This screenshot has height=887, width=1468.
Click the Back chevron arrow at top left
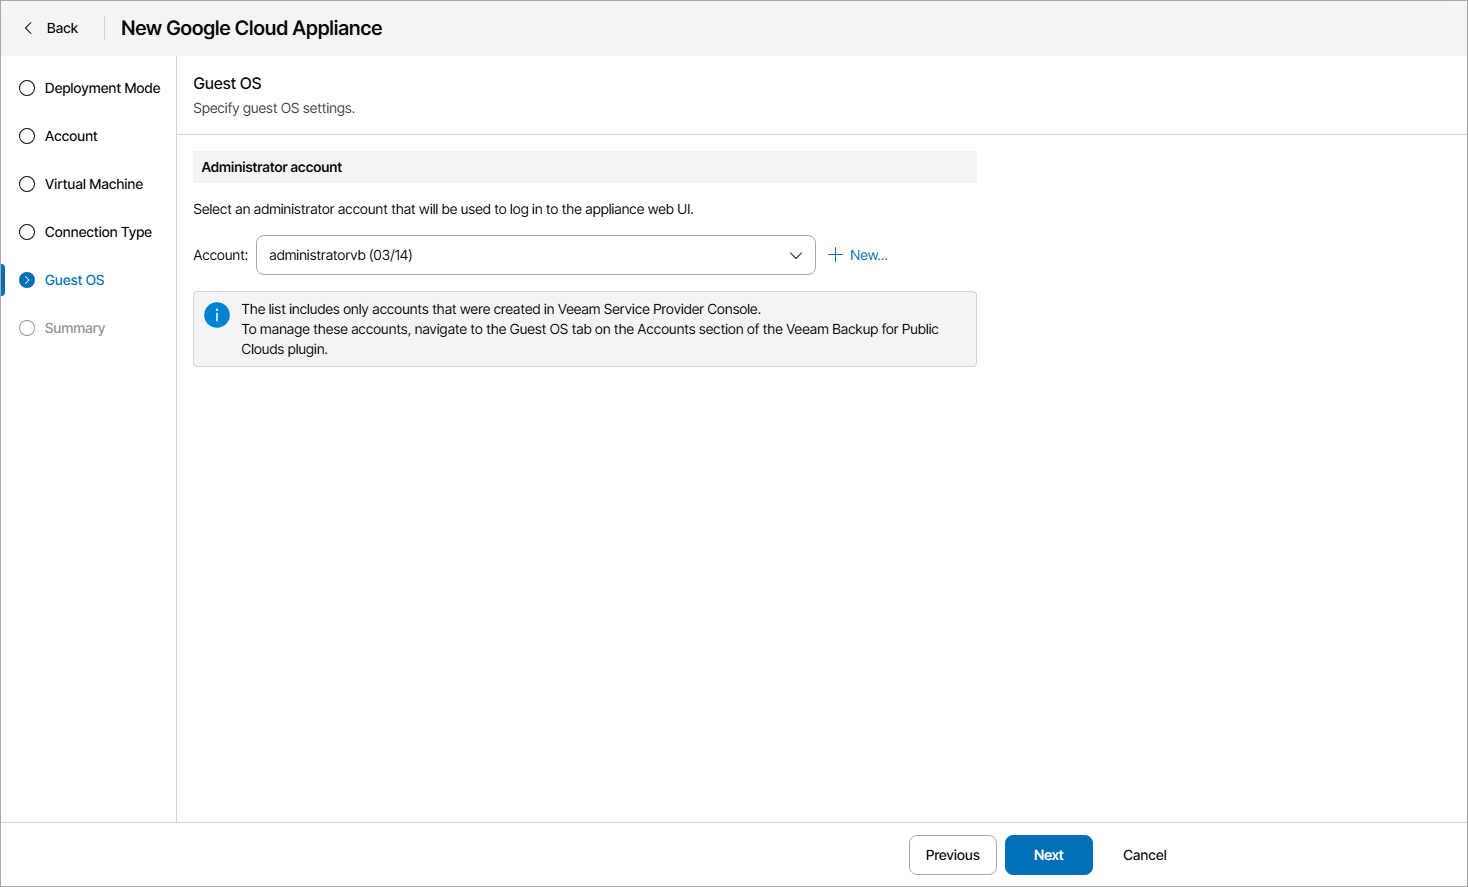(x=28, y=28)
